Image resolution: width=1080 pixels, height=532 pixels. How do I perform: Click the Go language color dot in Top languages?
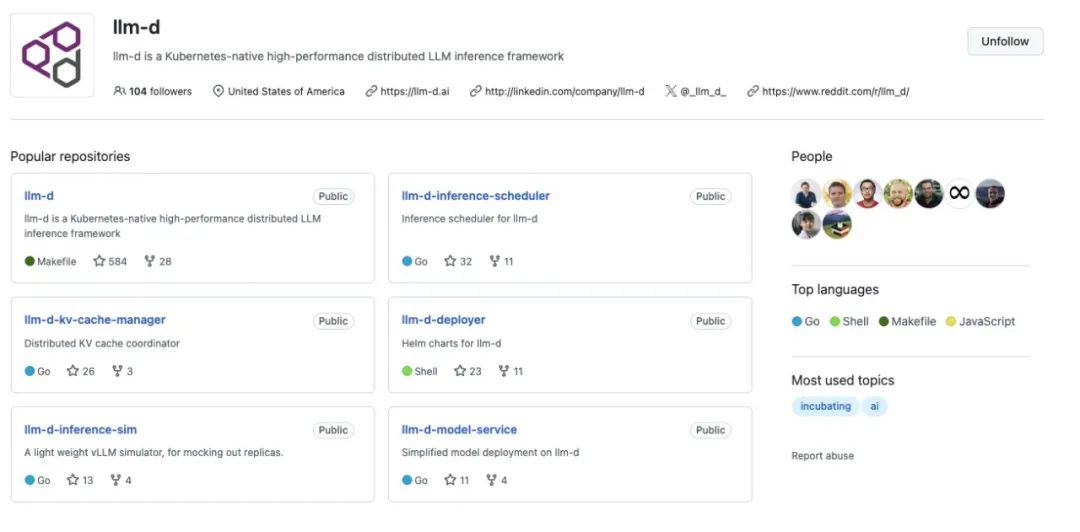797,322
